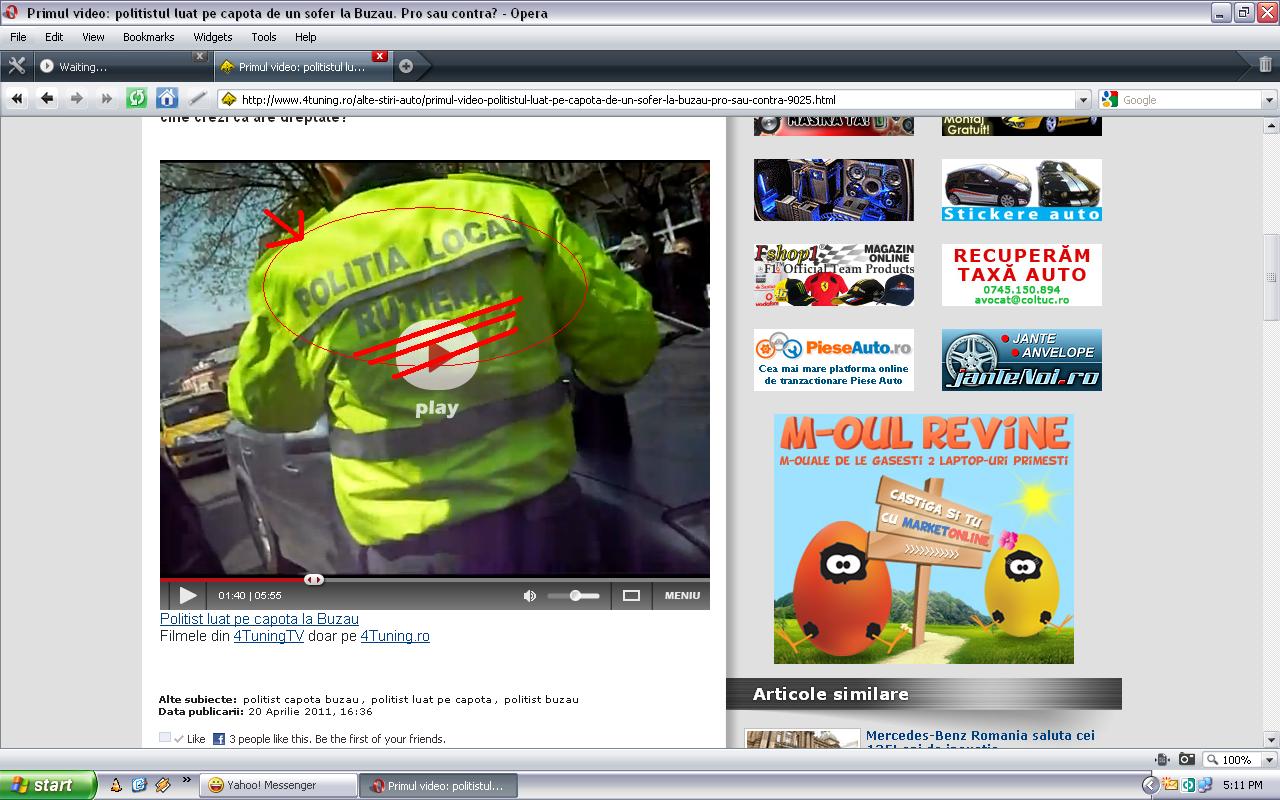Open the closed tabs trash icon
The width and height of the screenshot is (1280, 800).
click(x=1267, y=66)
